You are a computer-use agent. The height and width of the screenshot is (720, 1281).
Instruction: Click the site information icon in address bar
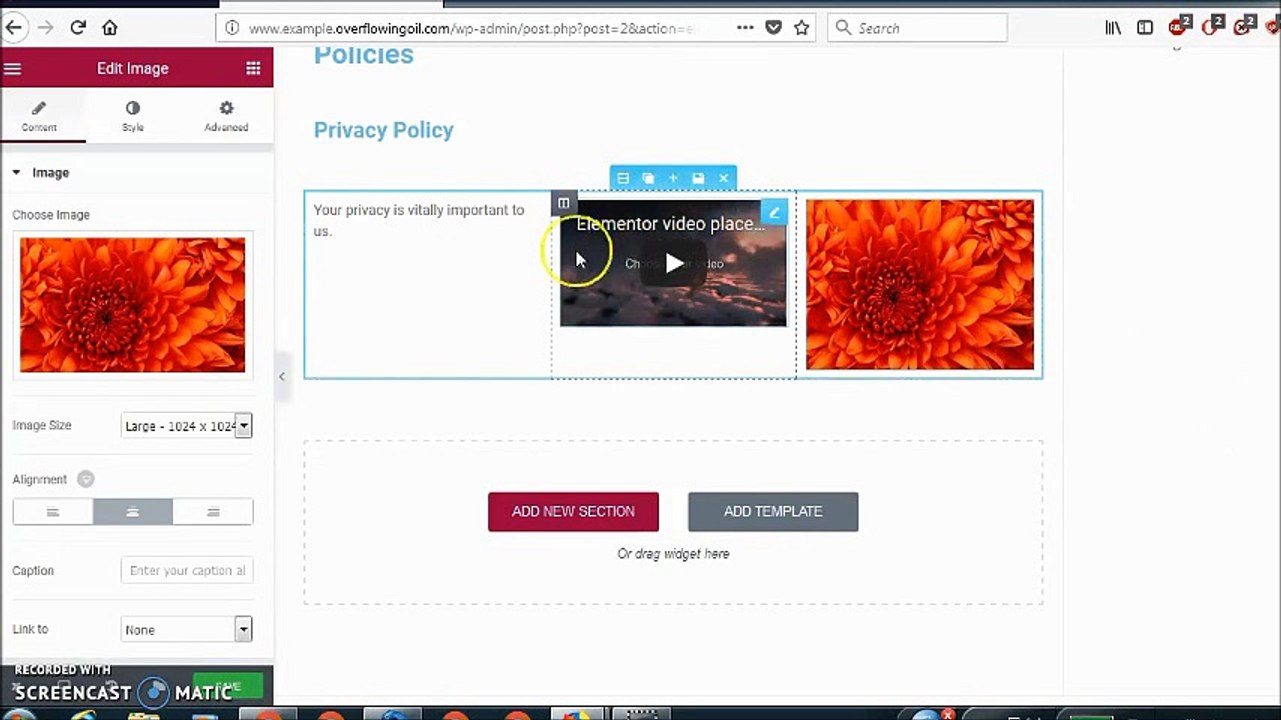coord(232,28)
